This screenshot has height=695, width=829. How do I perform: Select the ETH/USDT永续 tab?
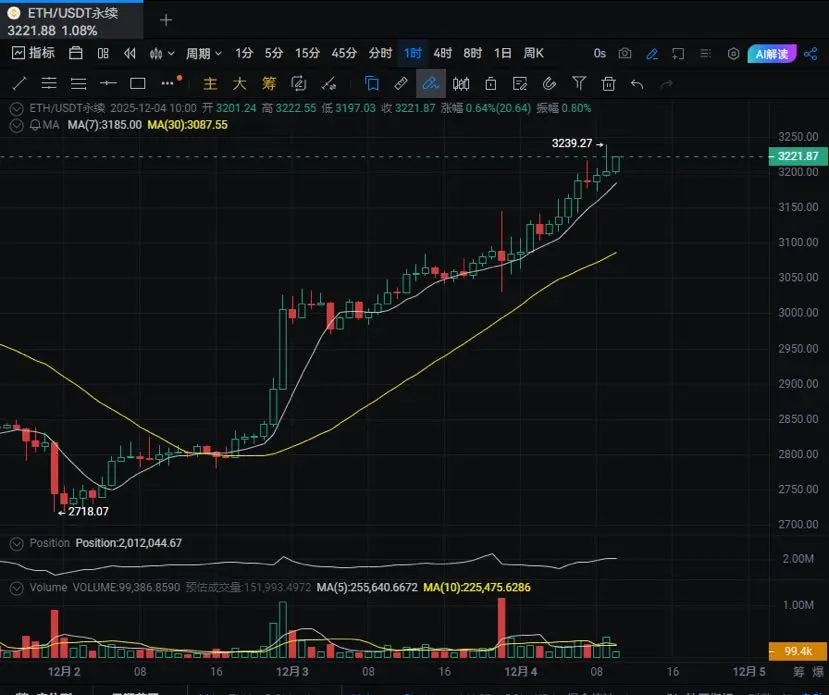pos(71,21)
